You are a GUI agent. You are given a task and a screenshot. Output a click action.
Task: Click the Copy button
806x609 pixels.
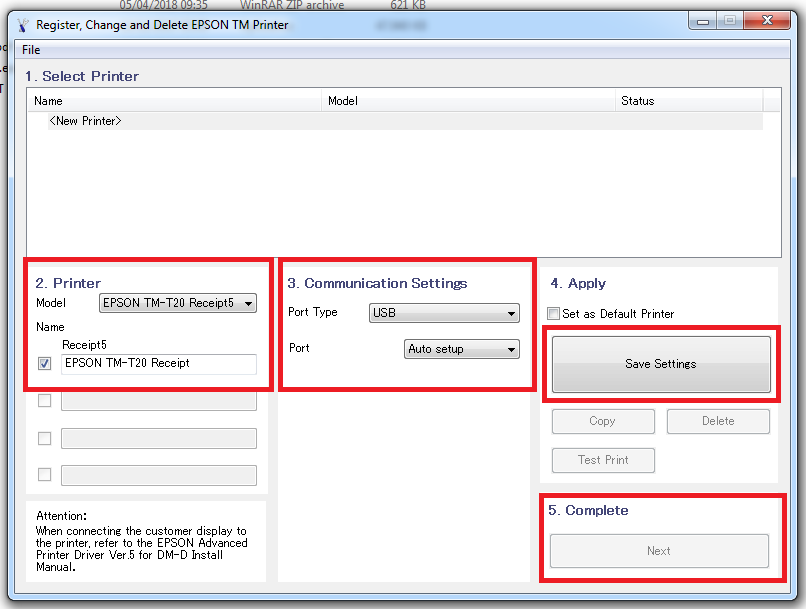click(603, 421)
